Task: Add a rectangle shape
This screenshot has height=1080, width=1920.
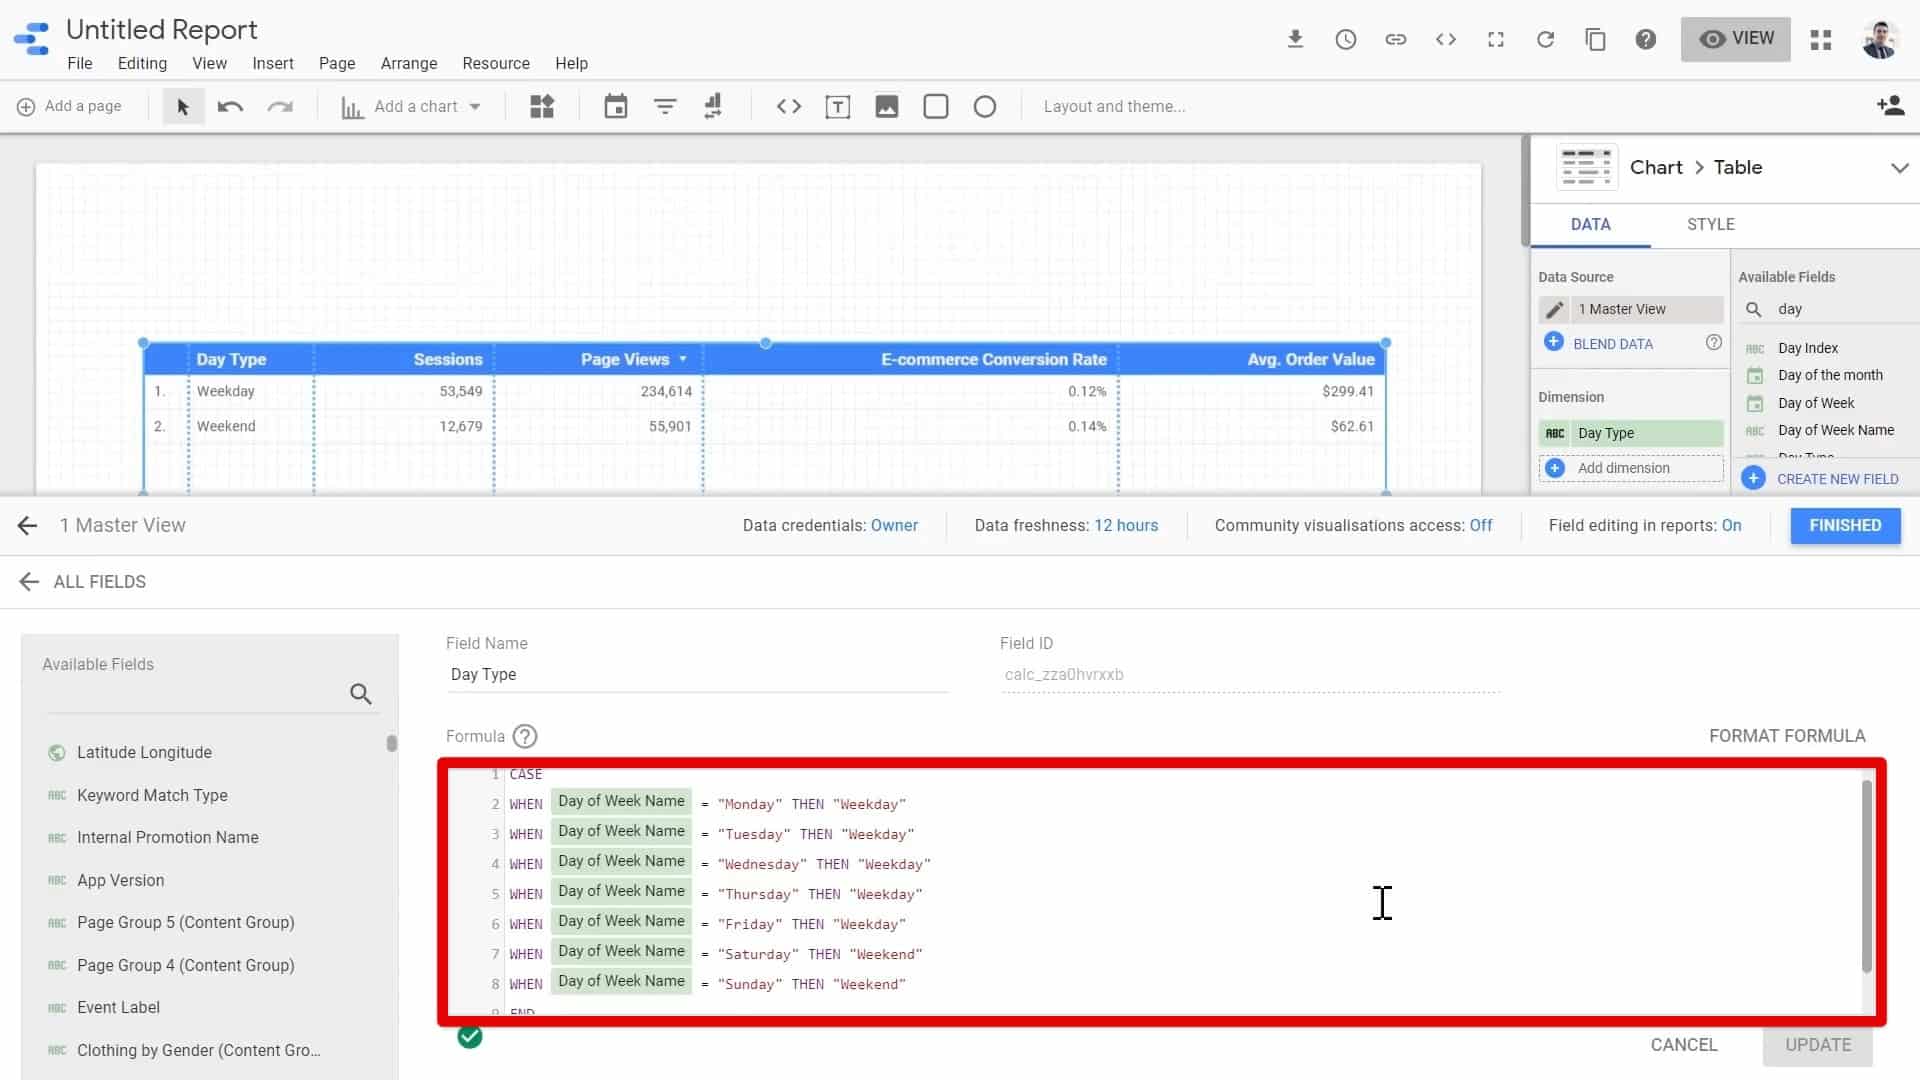Action: coord(936,106)
